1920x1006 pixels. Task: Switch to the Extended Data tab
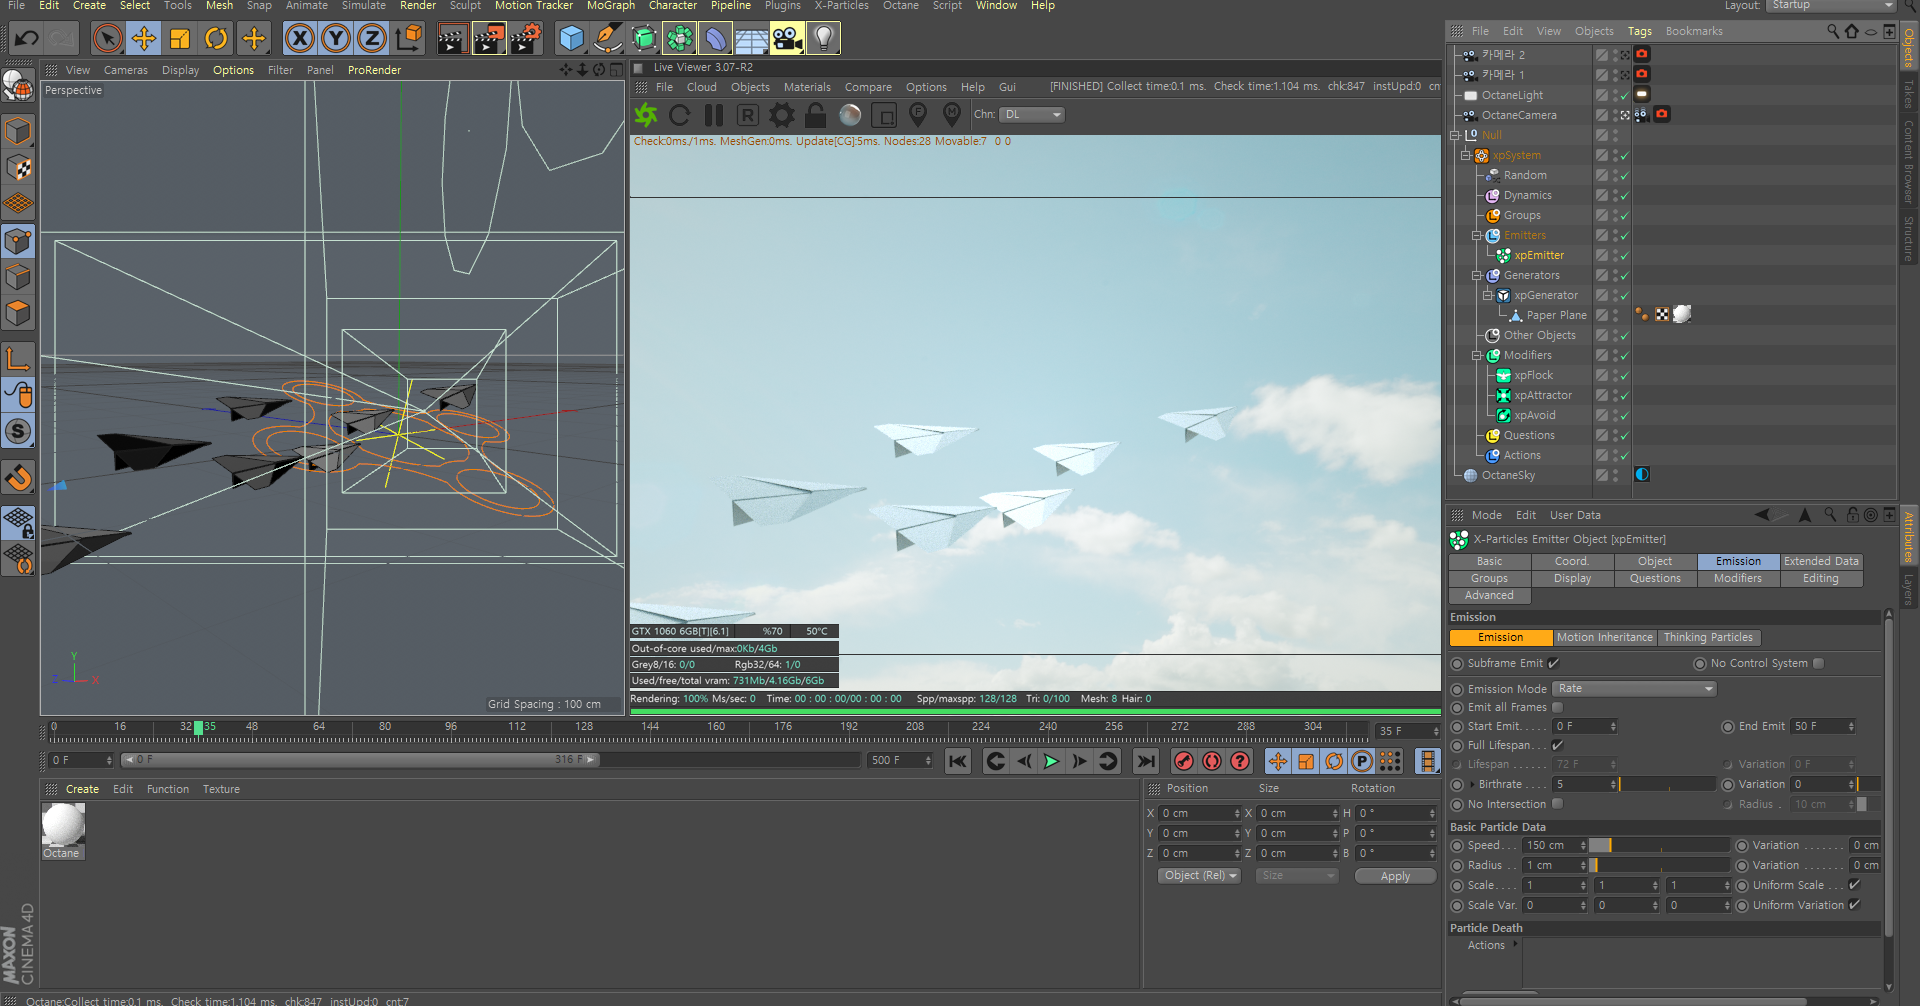1820,561
